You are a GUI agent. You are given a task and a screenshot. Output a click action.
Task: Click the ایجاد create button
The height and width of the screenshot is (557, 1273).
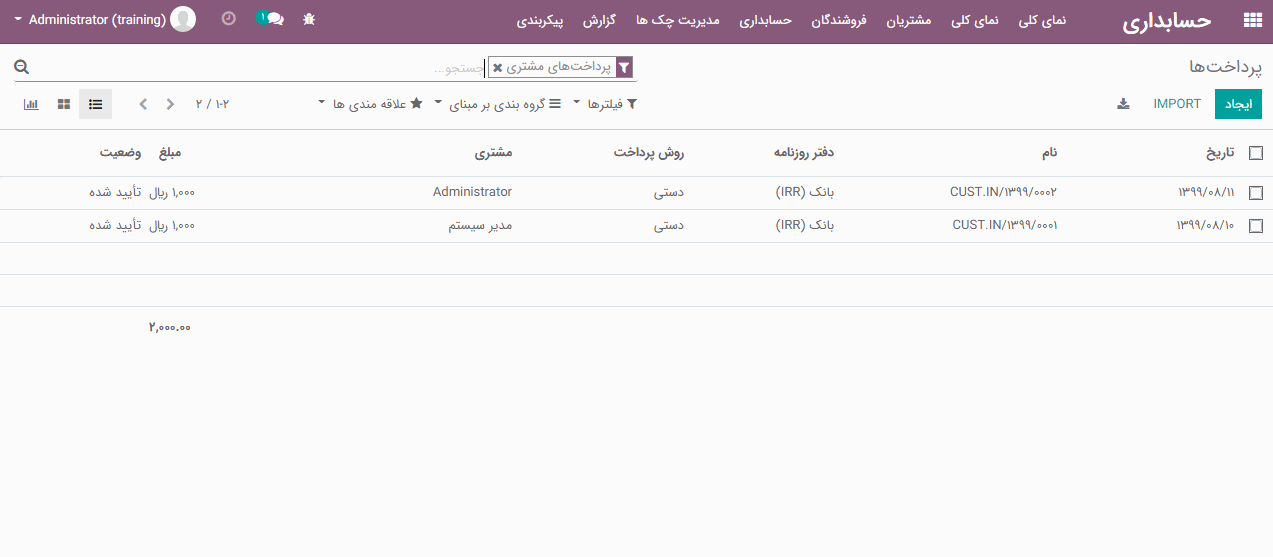coord(1238,104)
